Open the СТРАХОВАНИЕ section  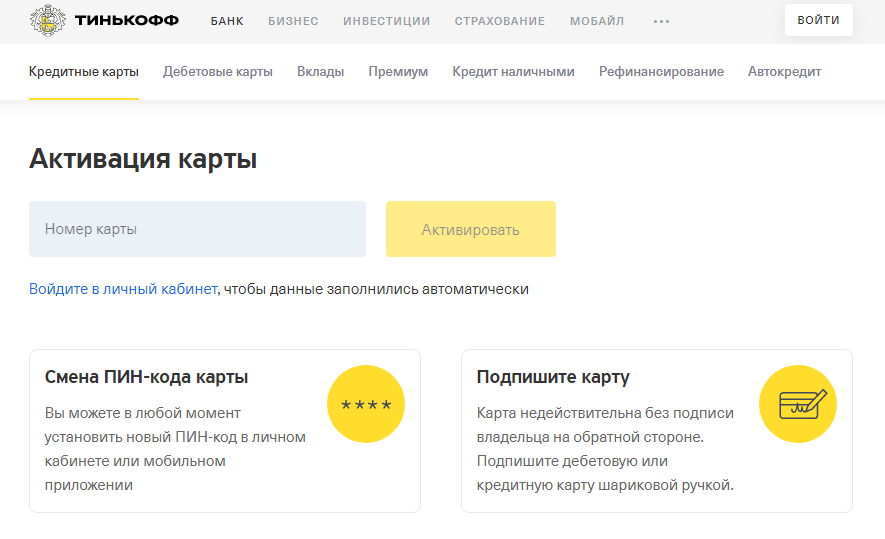pyautogui.click(x=500, y=21)
